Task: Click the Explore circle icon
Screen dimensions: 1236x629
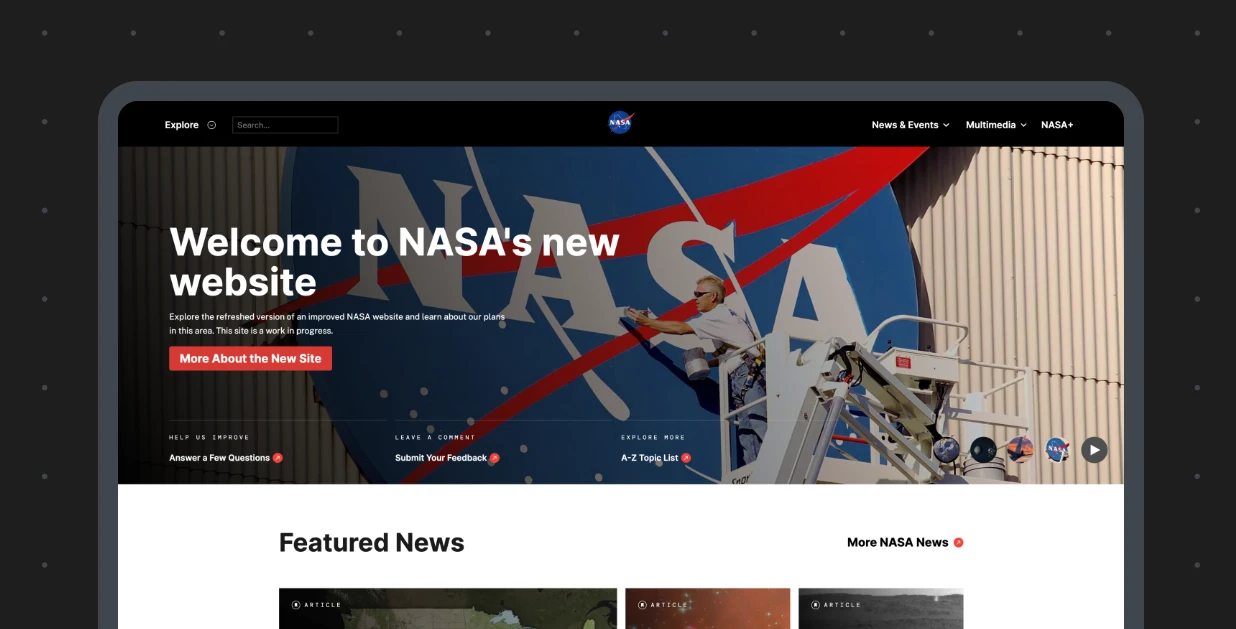Action: tap(211, 125)
